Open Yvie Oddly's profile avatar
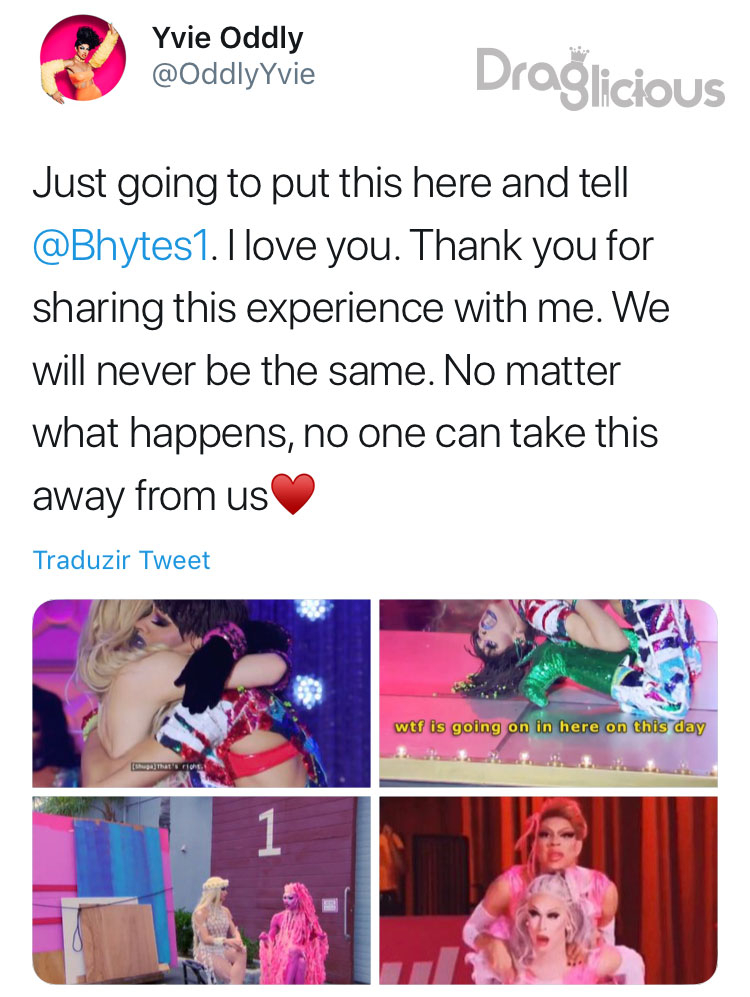This screenshot has height=997, width=750. (x=83, y=58)
